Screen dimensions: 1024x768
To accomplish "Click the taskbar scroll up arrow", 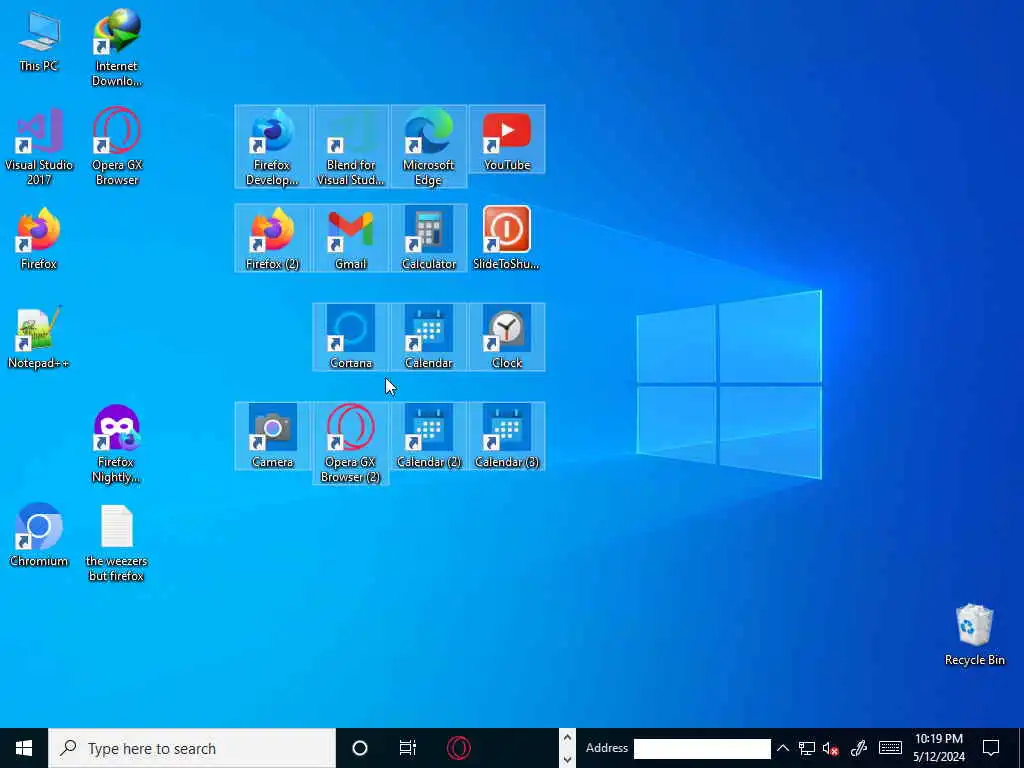I will coord(567,738).
